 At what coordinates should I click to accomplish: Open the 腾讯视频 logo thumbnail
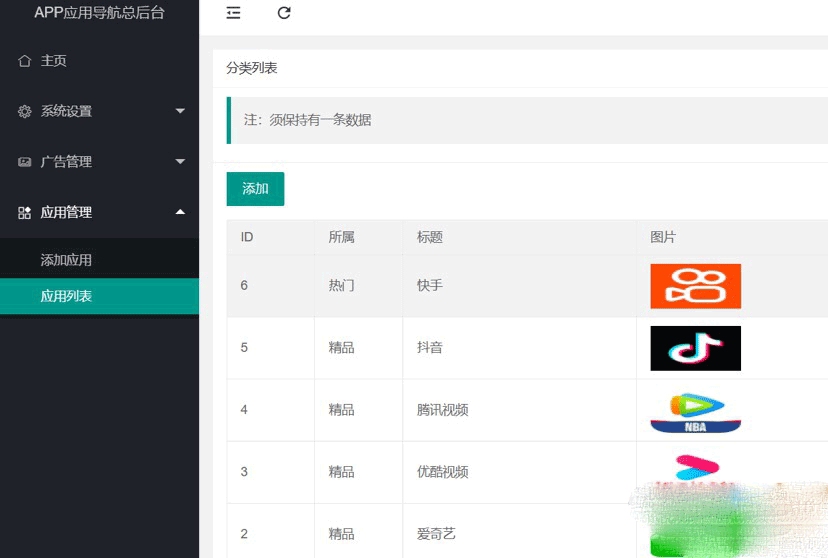pyautogui.click(x=695, y=411)
